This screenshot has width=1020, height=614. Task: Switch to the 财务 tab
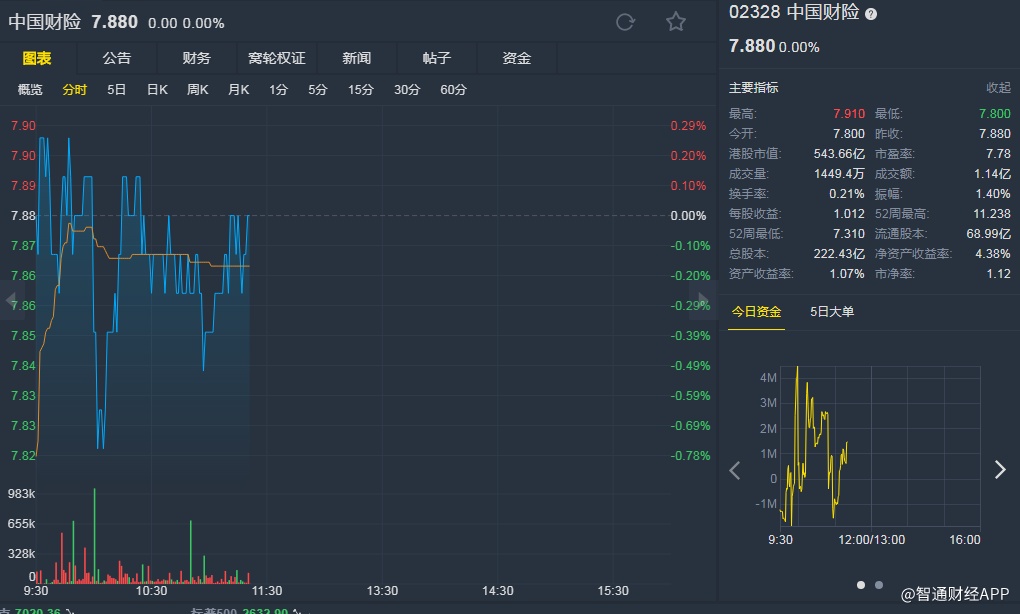pos(197,58)
